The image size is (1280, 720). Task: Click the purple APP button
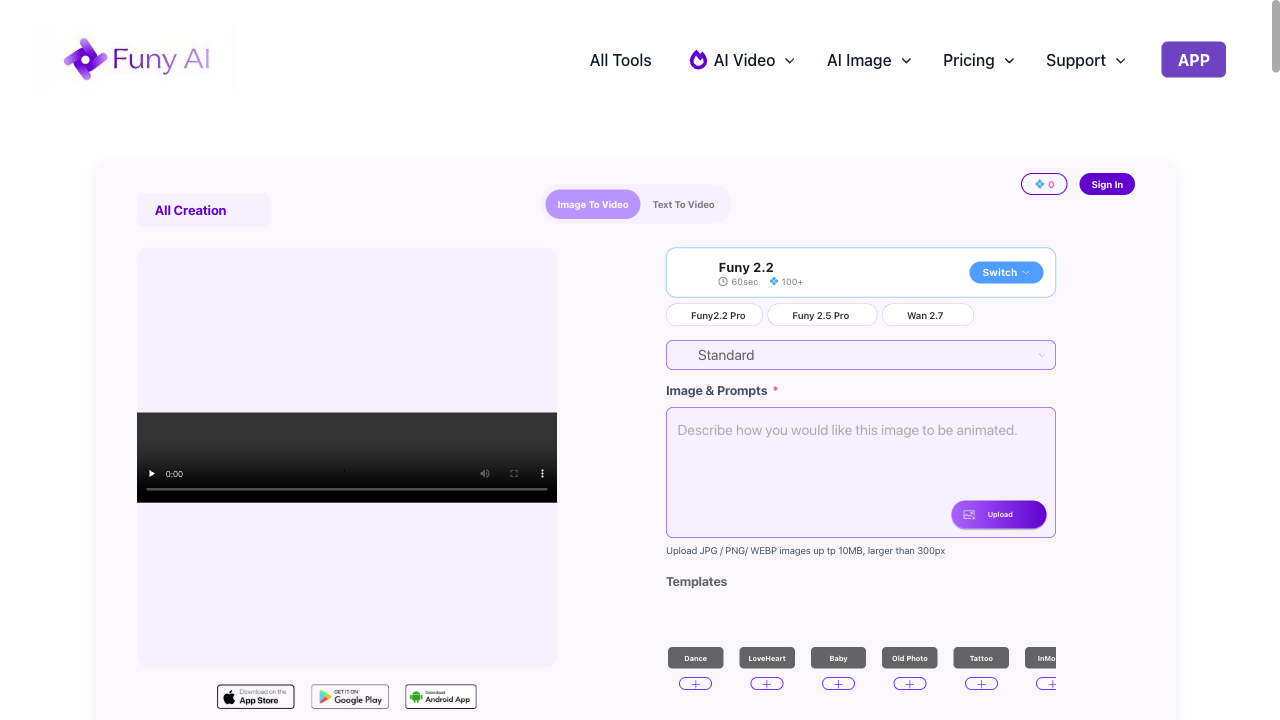tap(1193, 60)
